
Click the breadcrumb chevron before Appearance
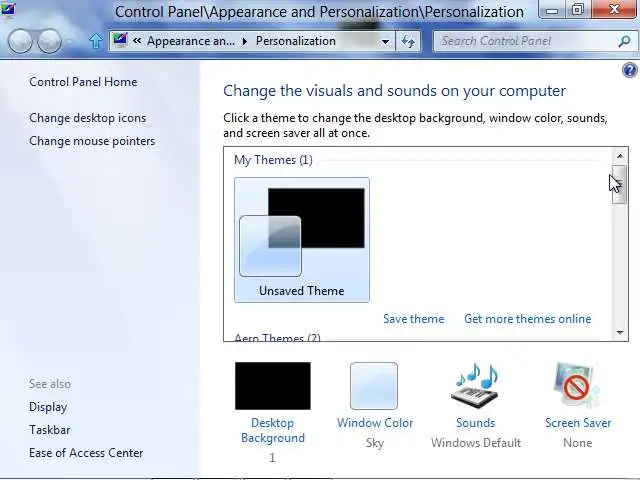click(137, 41)
